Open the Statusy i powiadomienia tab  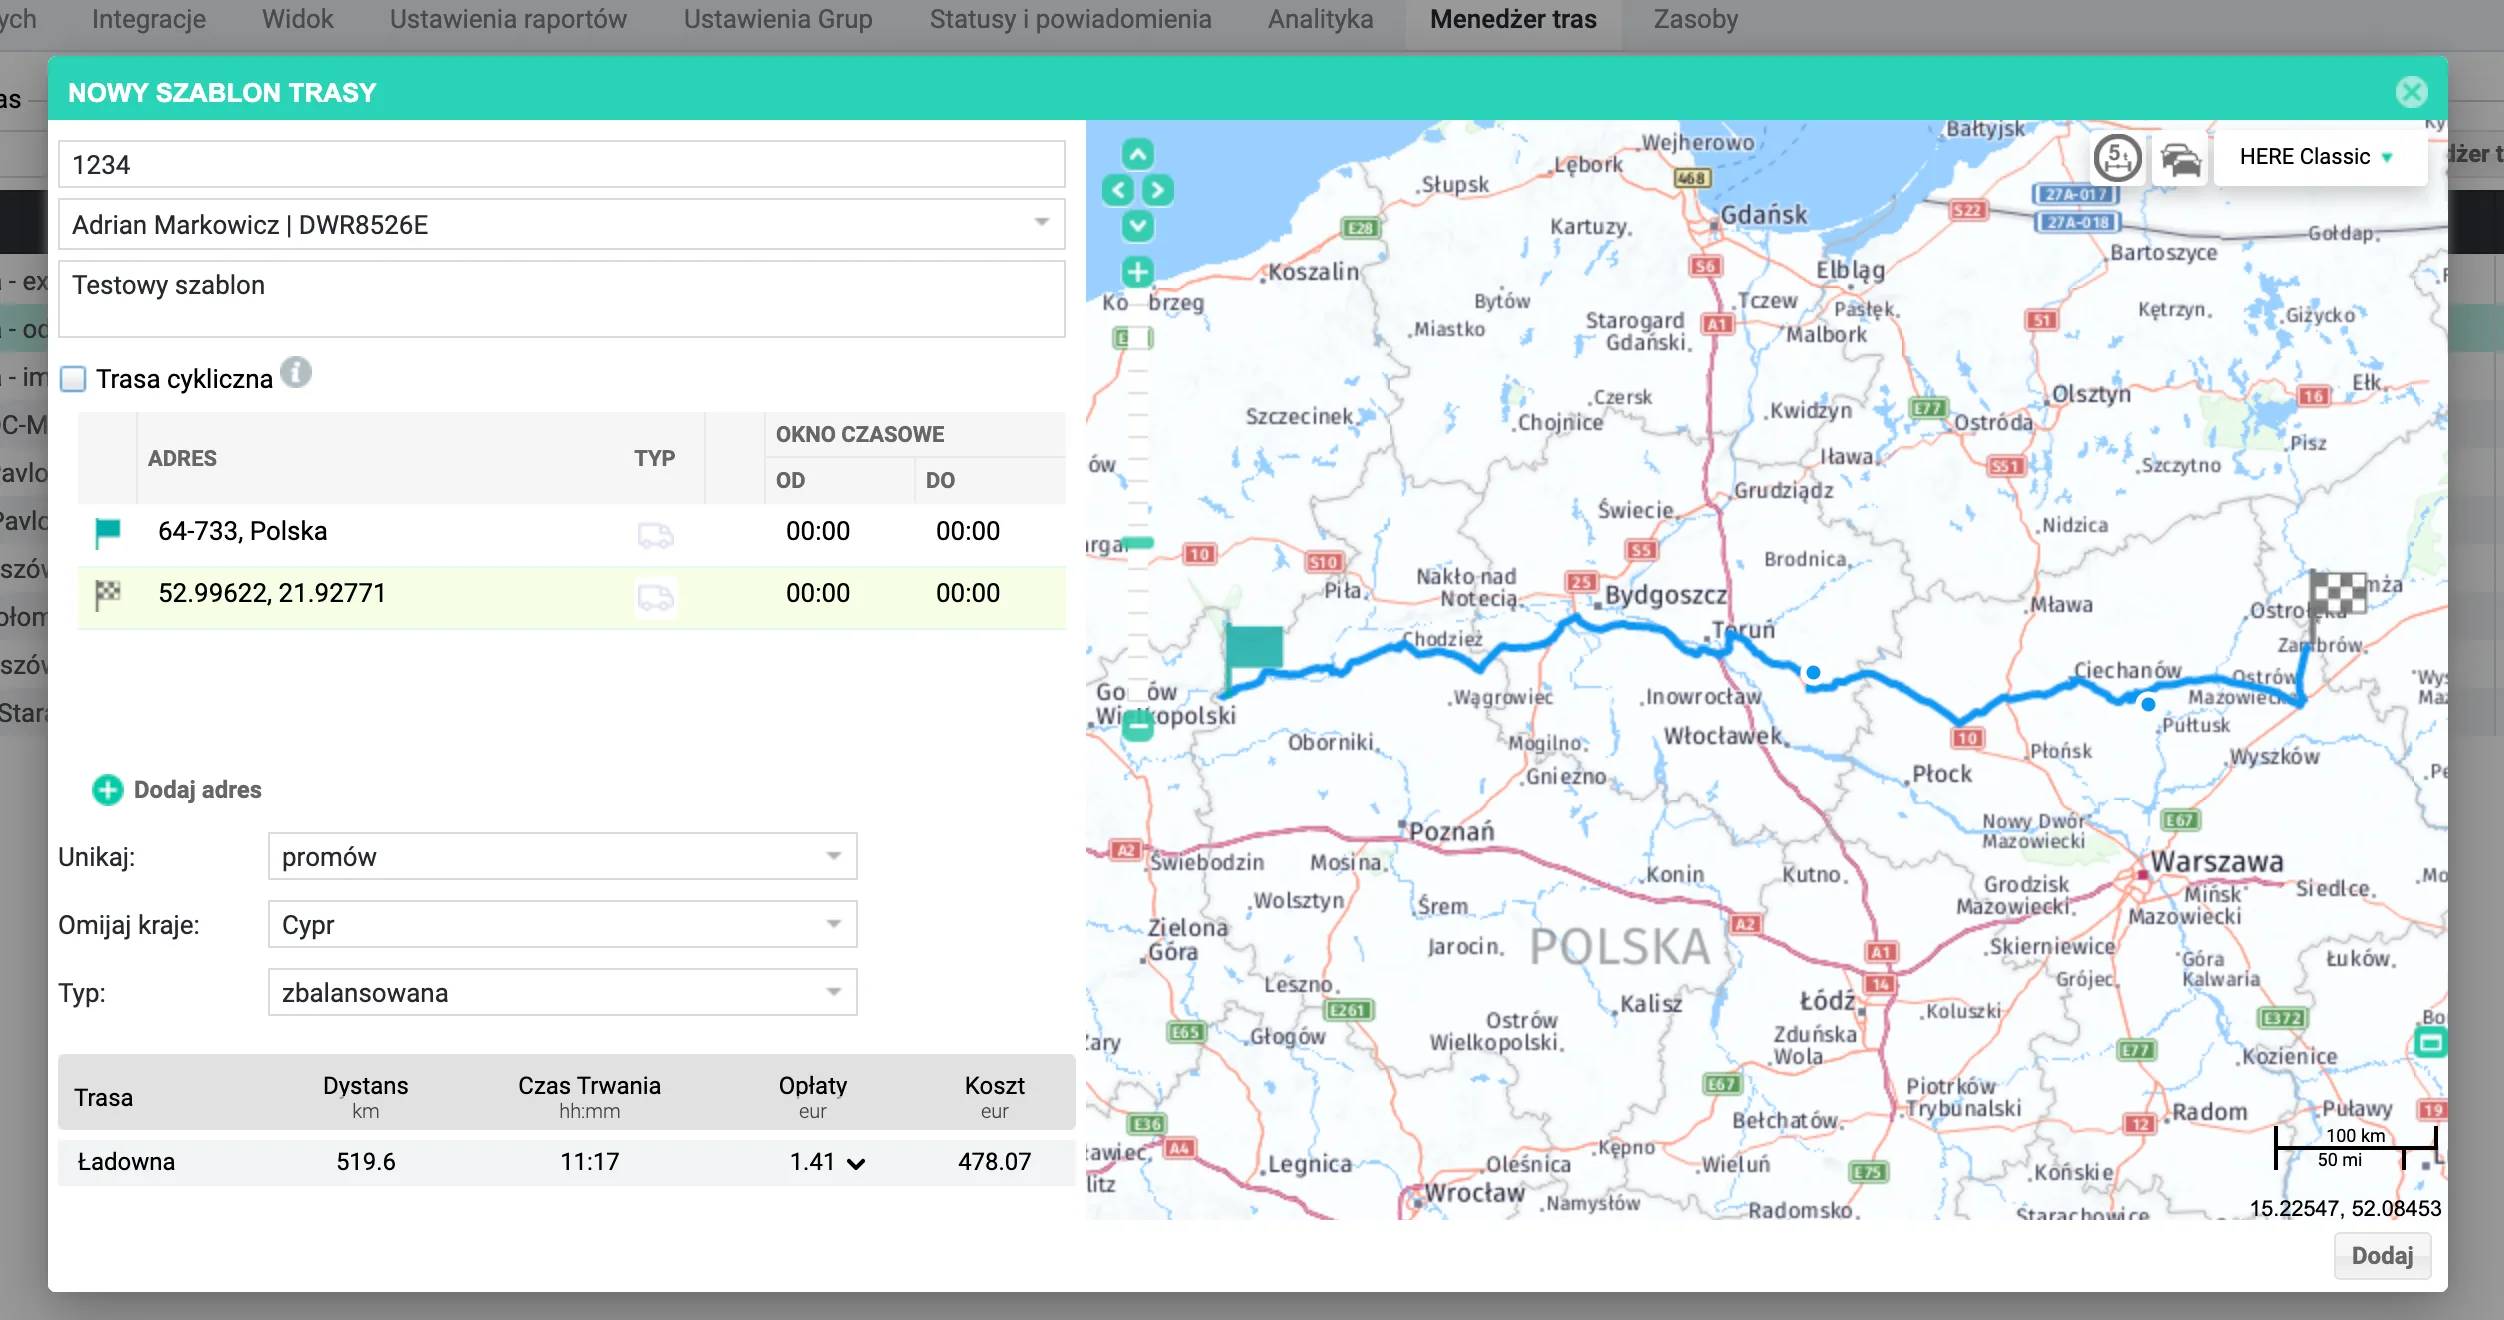[x=1070, y=19]
